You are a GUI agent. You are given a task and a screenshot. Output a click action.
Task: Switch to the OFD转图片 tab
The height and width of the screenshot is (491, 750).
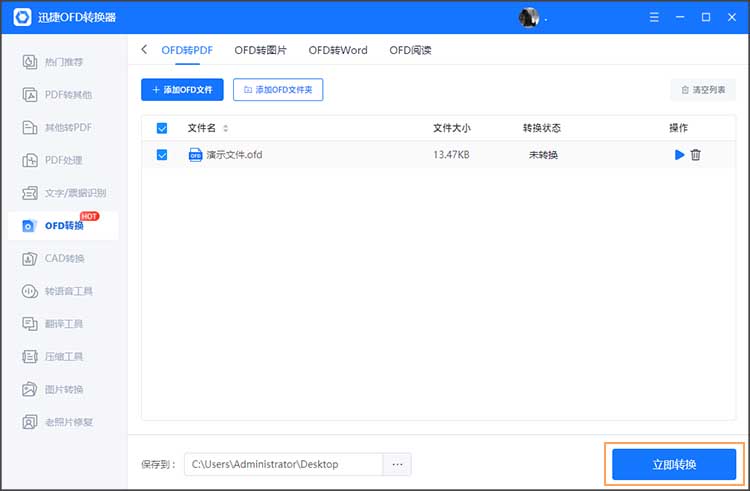260,50
